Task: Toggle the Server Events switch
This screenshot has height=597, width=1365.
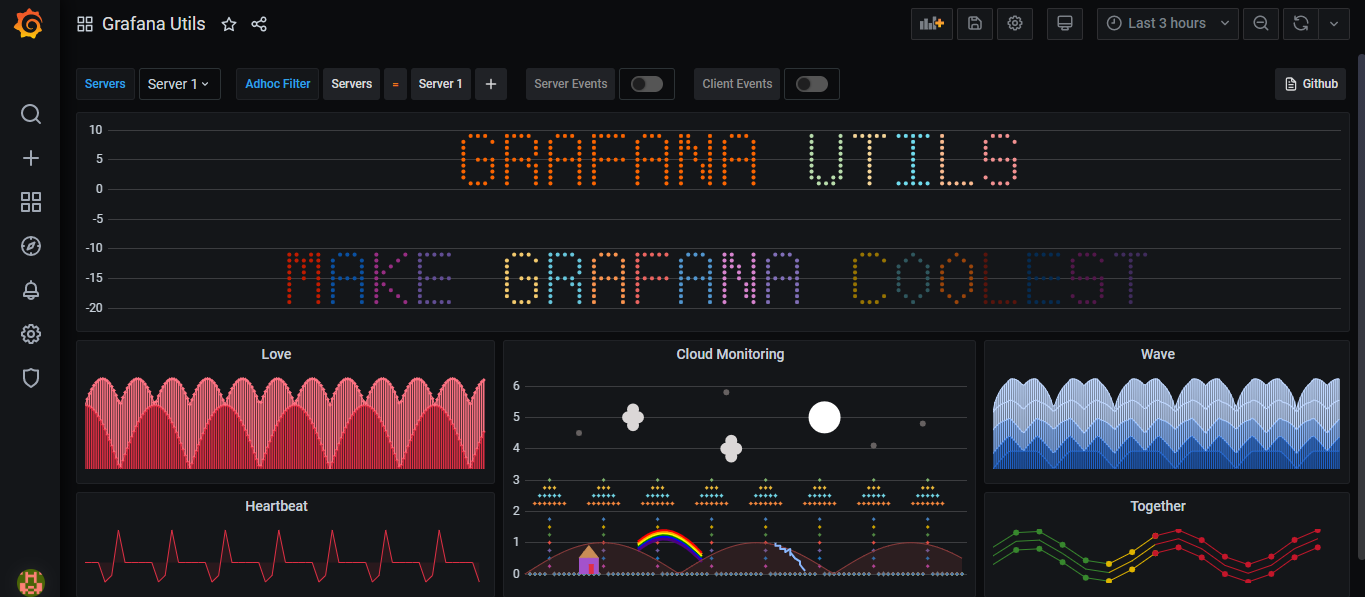Action: click(x=647, y=84)
